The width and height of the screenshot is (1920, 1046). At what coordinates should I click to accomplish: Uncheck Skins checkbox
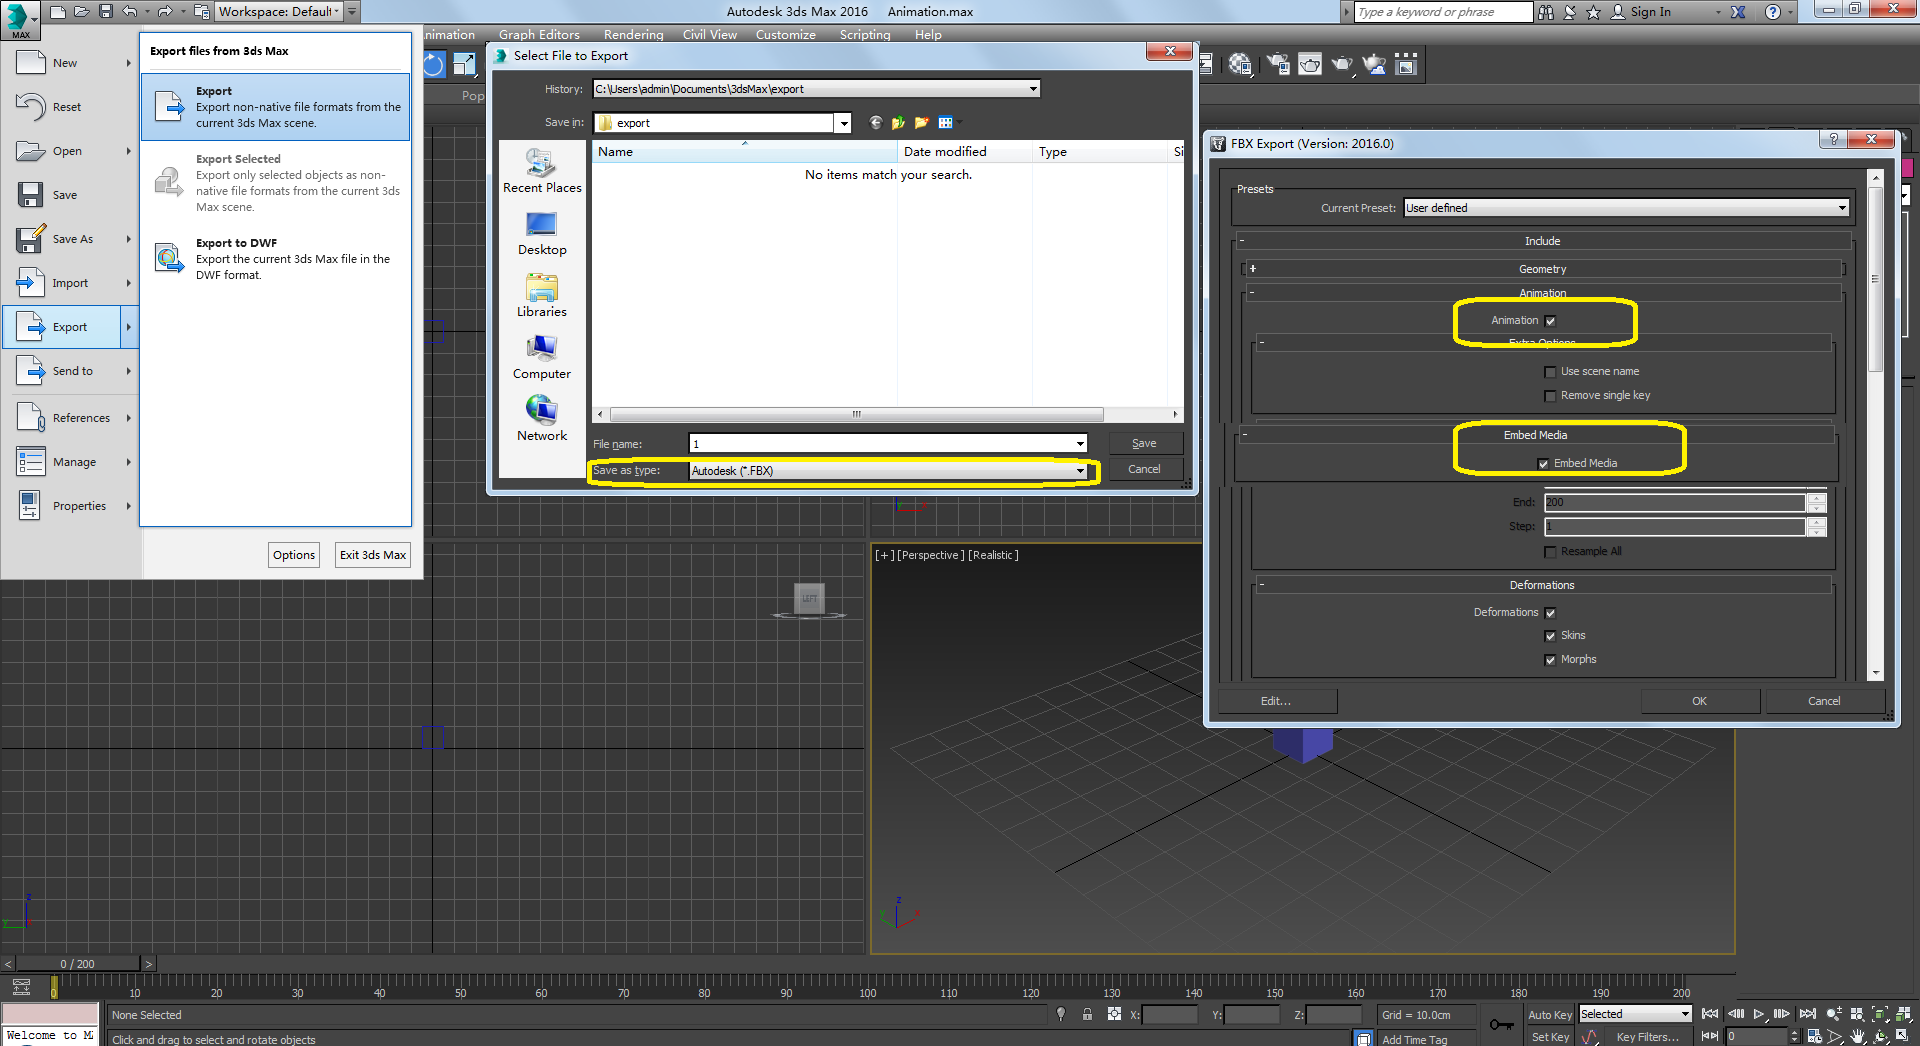click(1550, 636)
